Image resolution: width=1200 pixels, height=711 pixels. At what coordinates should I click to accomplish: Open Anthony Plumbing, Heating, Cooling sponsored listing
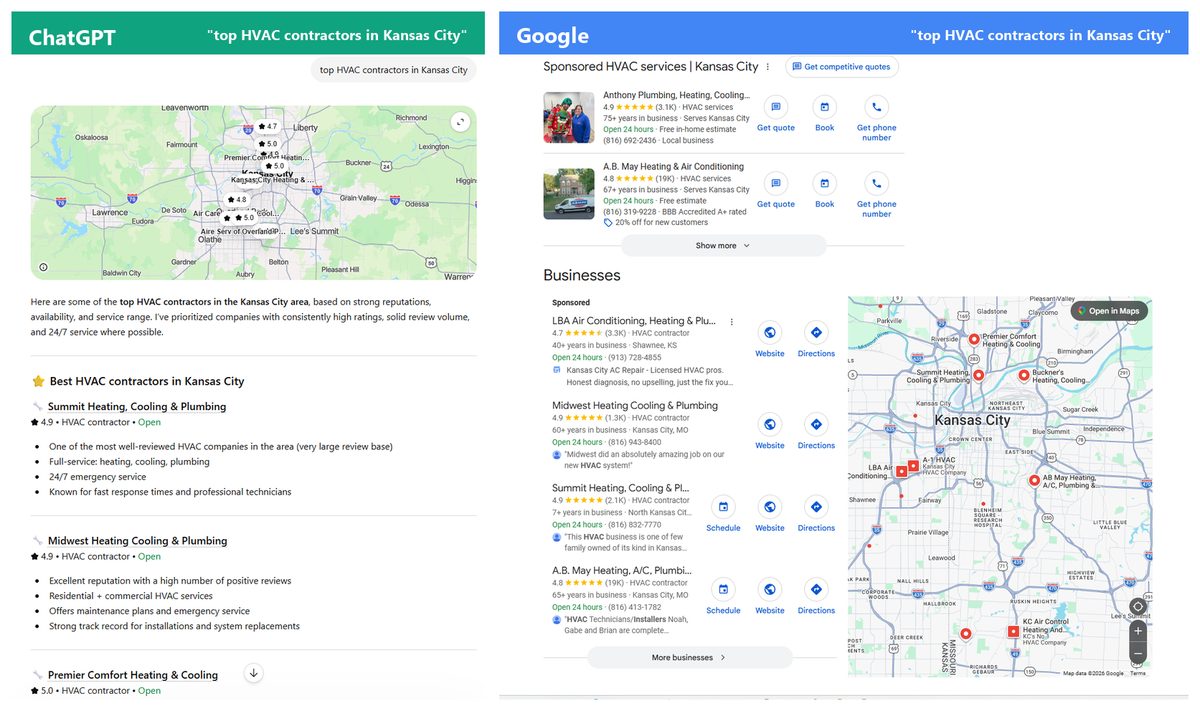pos(676,95)
